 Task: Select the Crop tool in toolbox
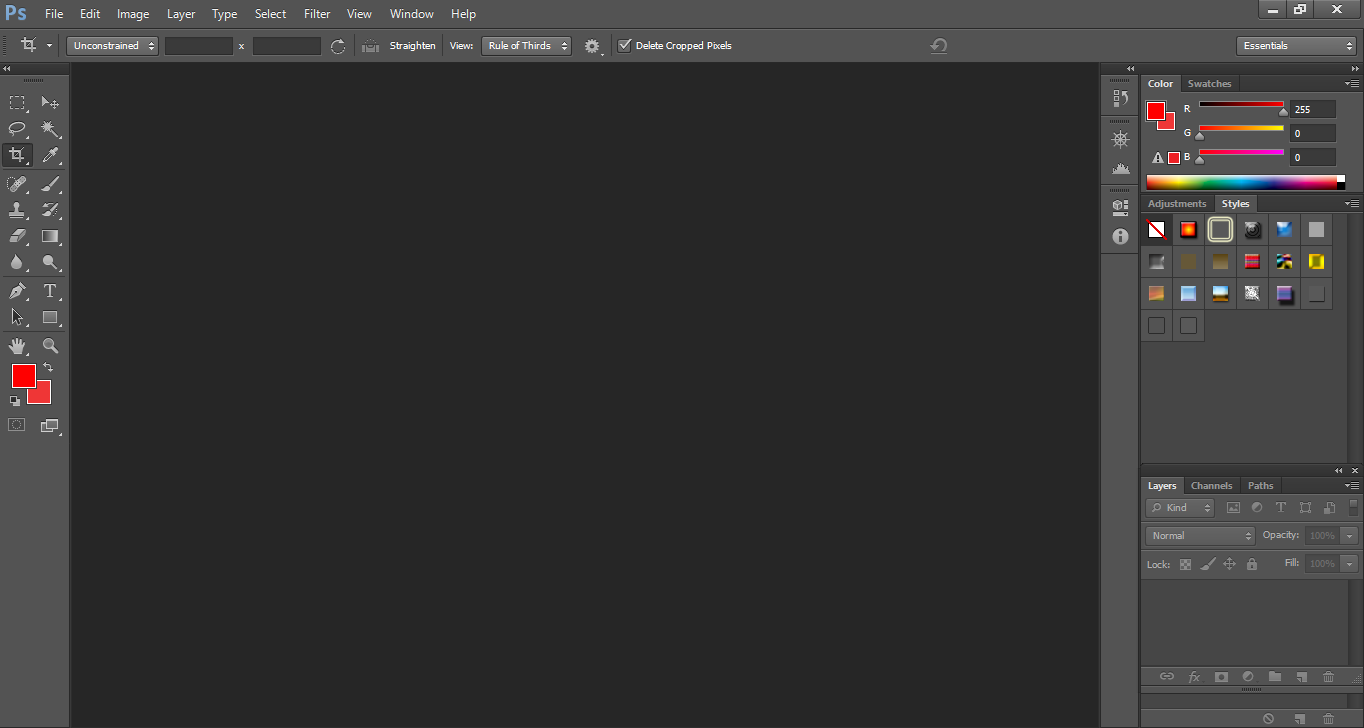[17, 155]
